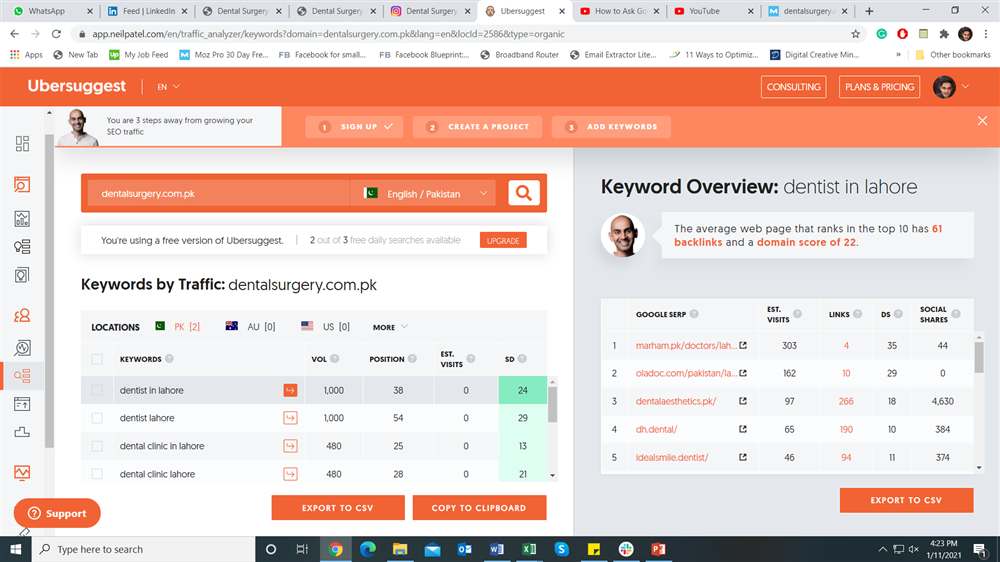This screenshot has height=562, width=1000.
Task: Open dh.dental external link icon
Action: click(x=743, y=429)
